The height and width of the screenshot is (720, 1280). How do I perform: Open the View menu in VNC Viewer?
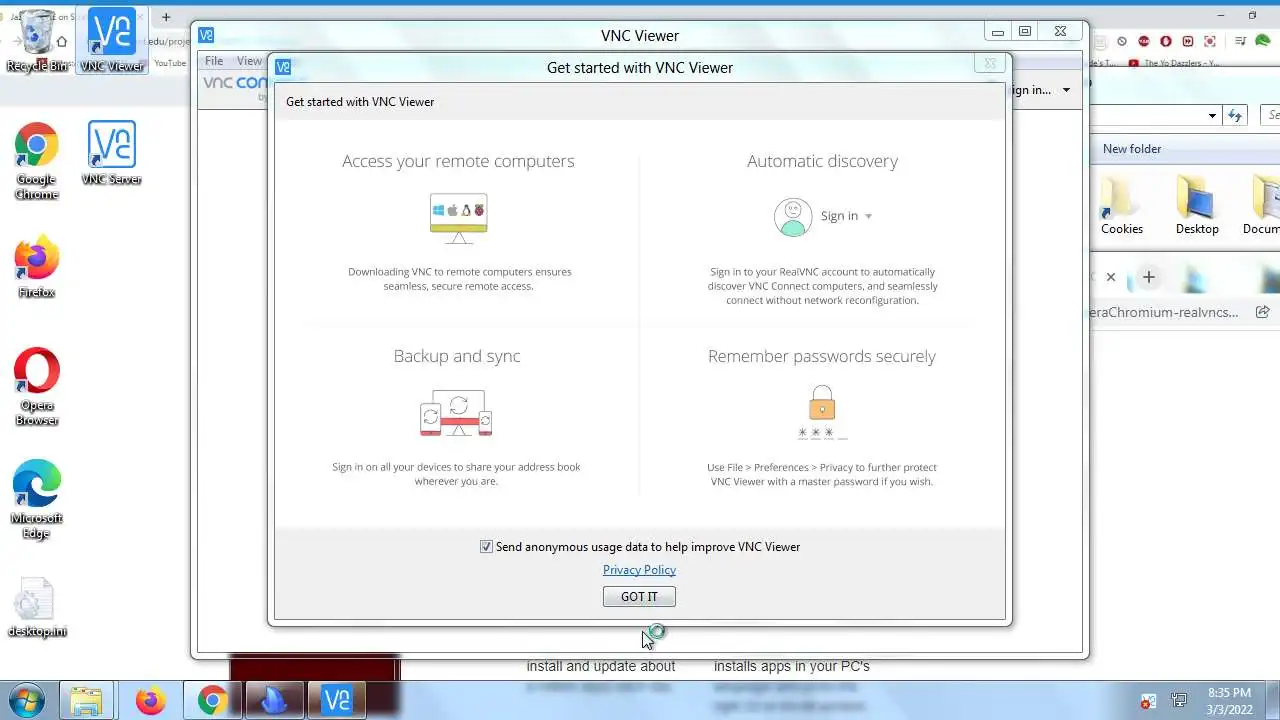click(x=249, y=61)
